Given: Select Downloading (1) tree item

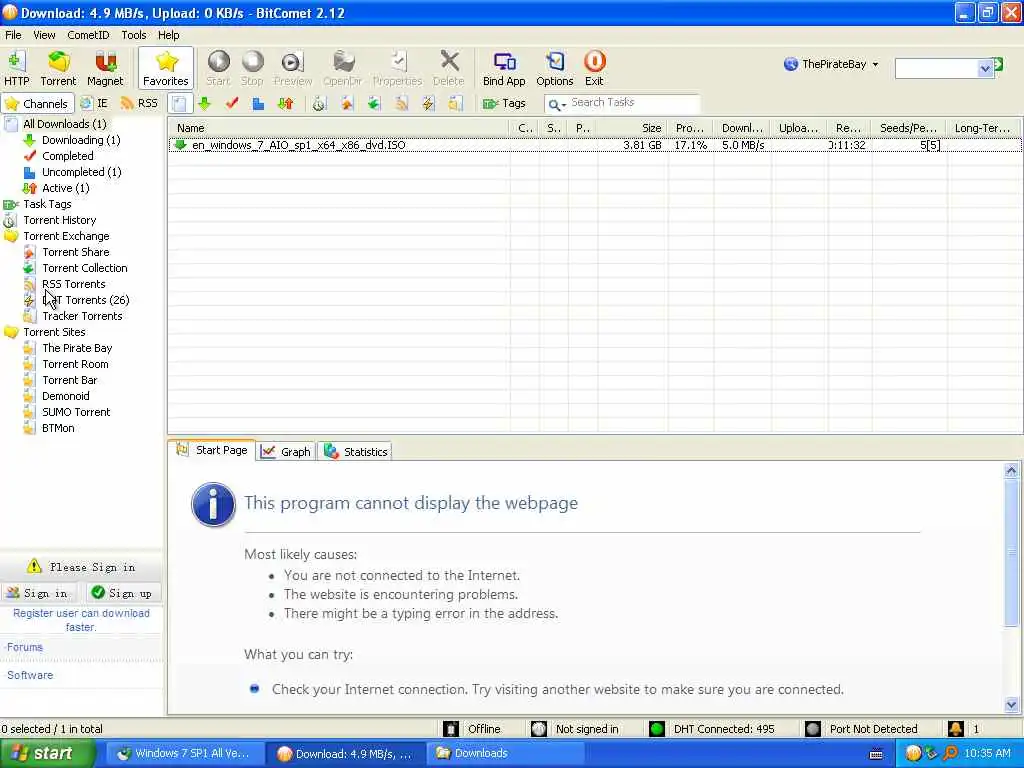Looking at the screenshot, I should (81, 140).
